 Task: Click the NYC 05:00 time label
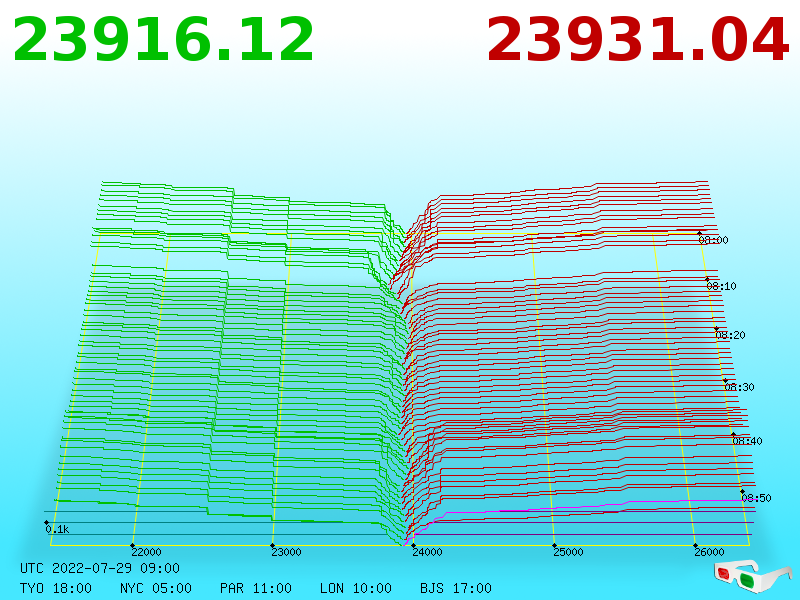[x=156, y=588]
